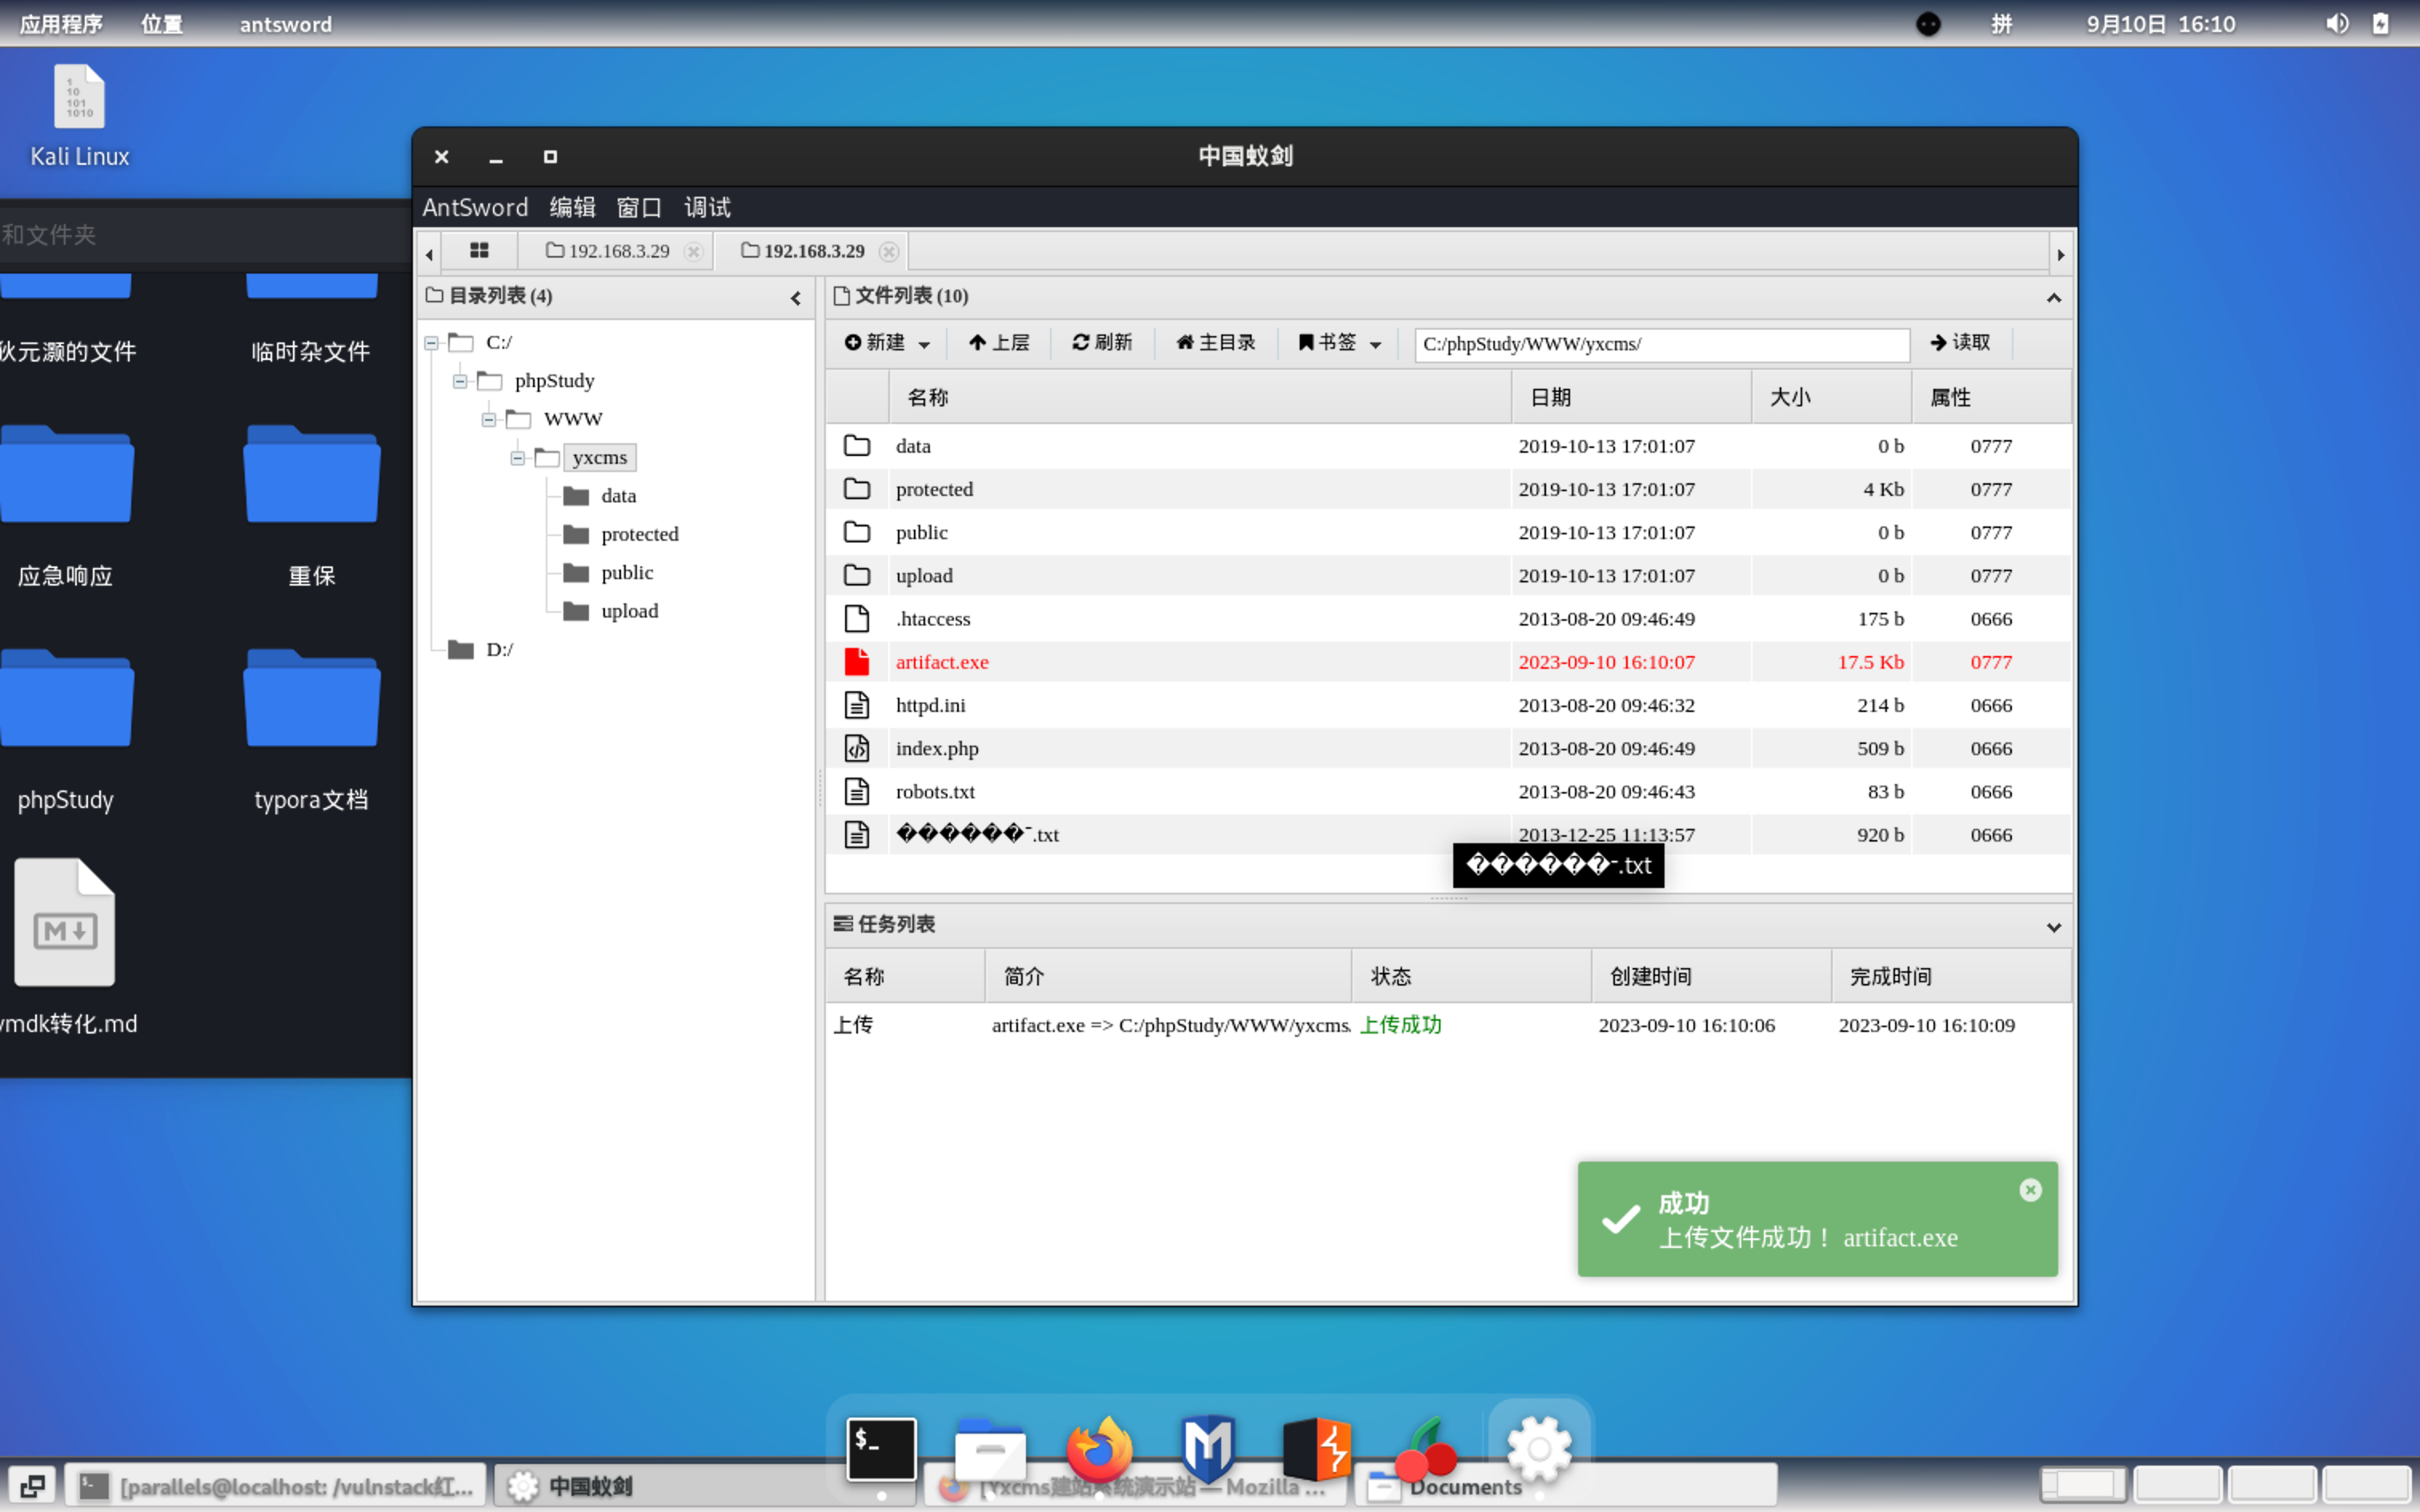This screenshot has height=1512, width=2420.
Task: Open the 应用程序 system menu
Action: [x=61, y=24]
